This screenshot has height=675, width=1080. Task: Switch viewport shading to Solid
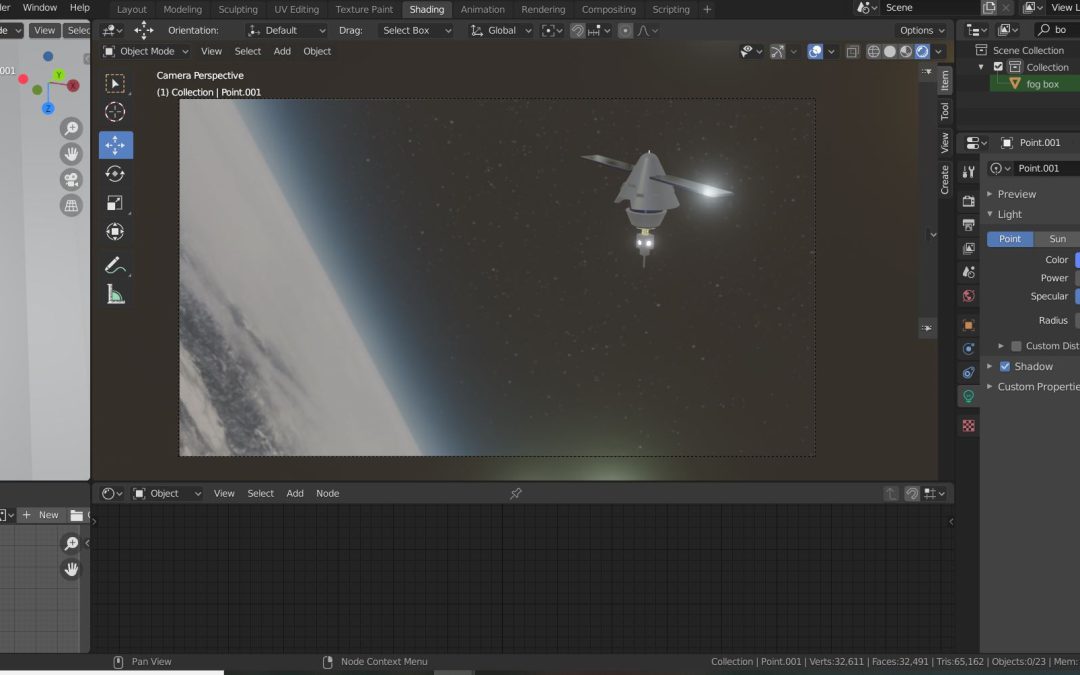pos(890,52)
